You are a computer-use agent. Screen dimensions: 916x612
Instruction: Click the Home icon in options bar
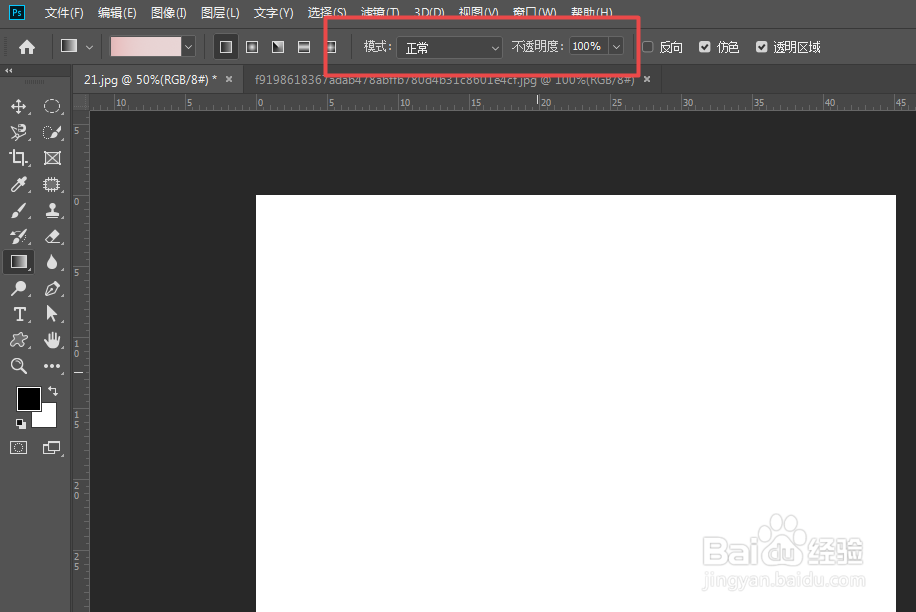[27, 47]
